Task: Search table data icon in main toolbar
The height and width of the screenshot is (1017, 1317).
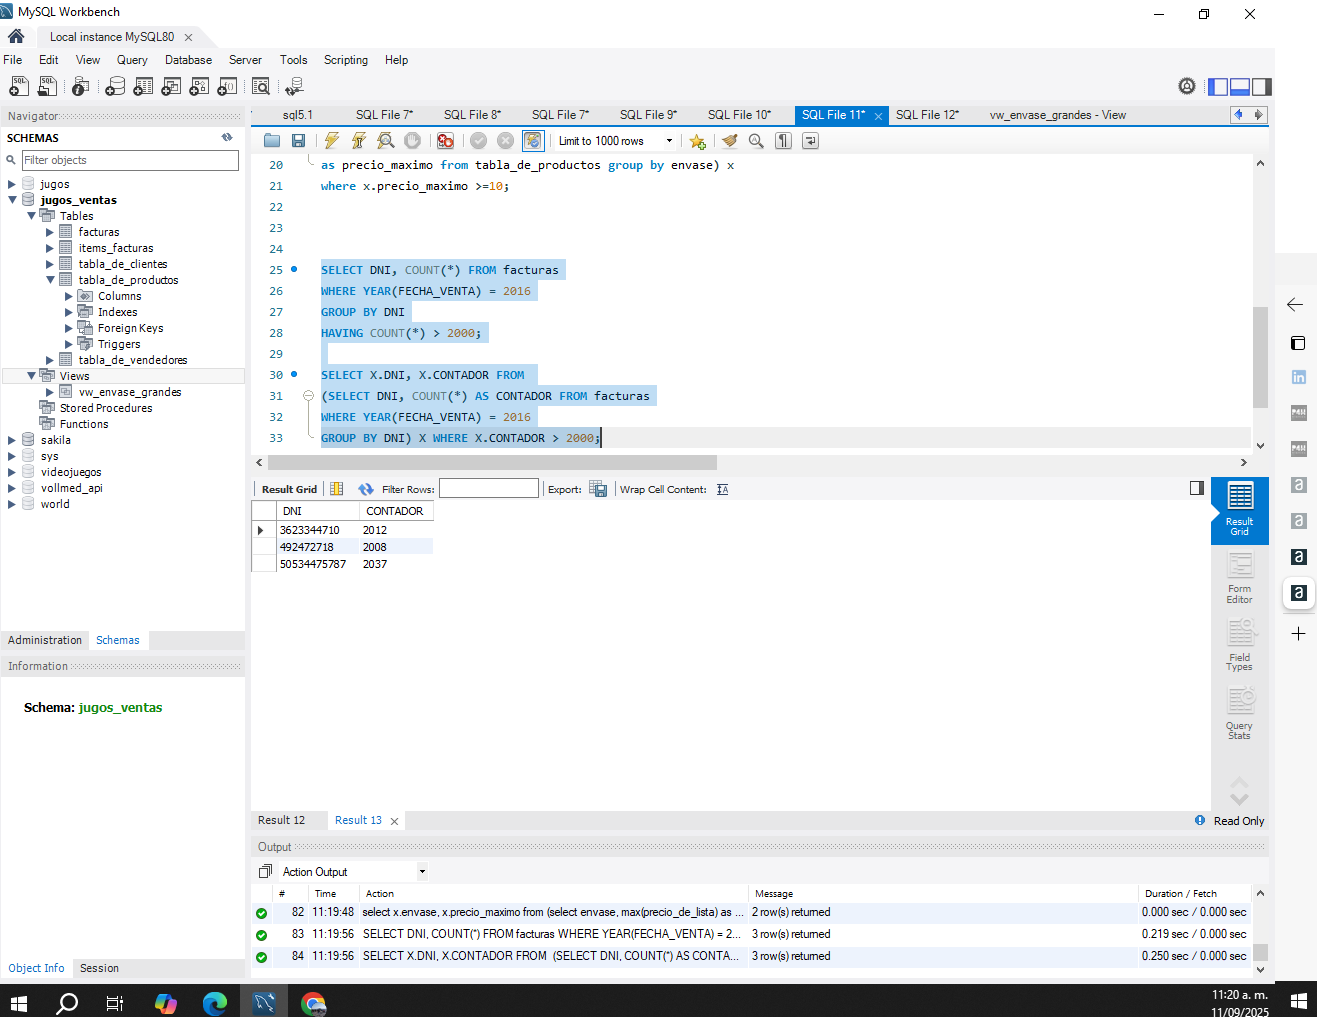Action: (261, 87)
